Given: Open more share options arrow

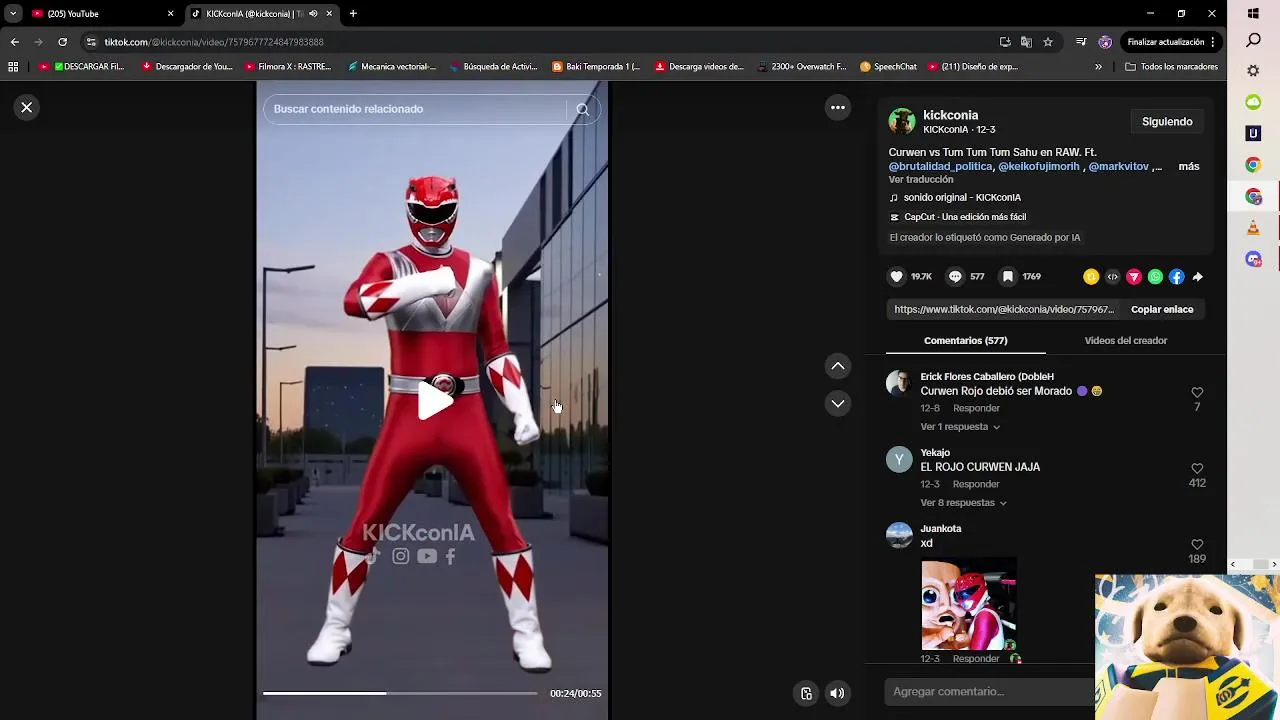Looking at the screenshot, I should click(1198, 277).
